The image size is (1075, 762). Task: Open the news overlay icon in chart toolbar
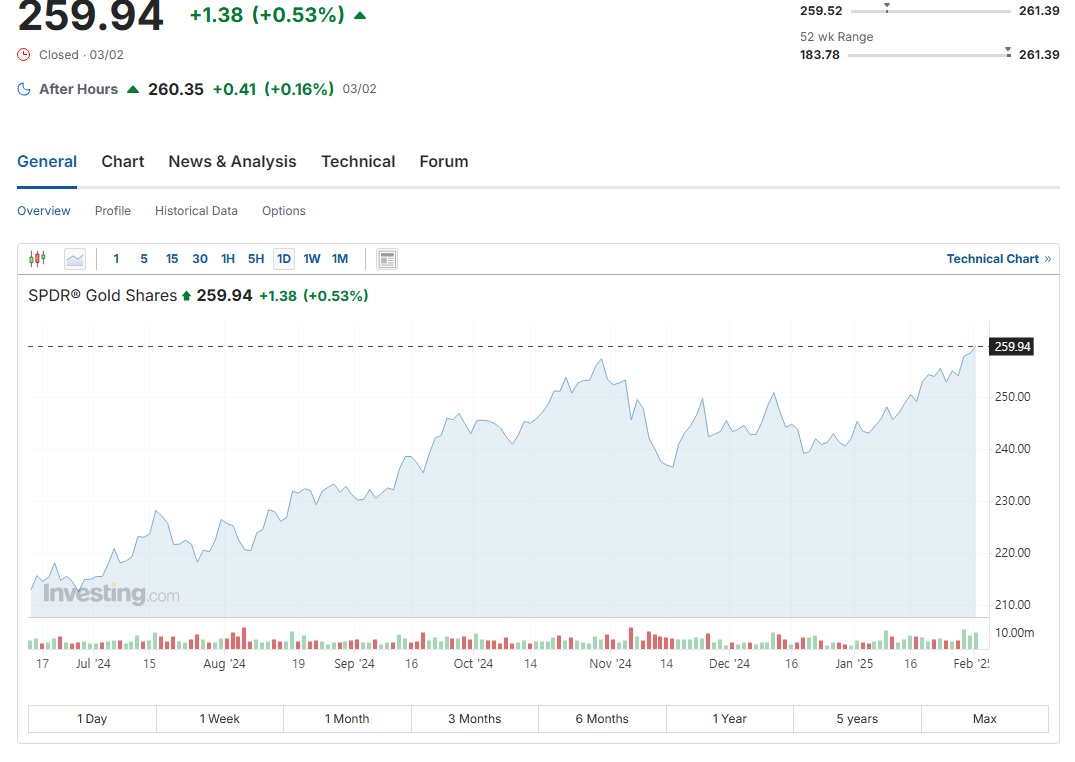pyautogui.click(x=387, y=259)
